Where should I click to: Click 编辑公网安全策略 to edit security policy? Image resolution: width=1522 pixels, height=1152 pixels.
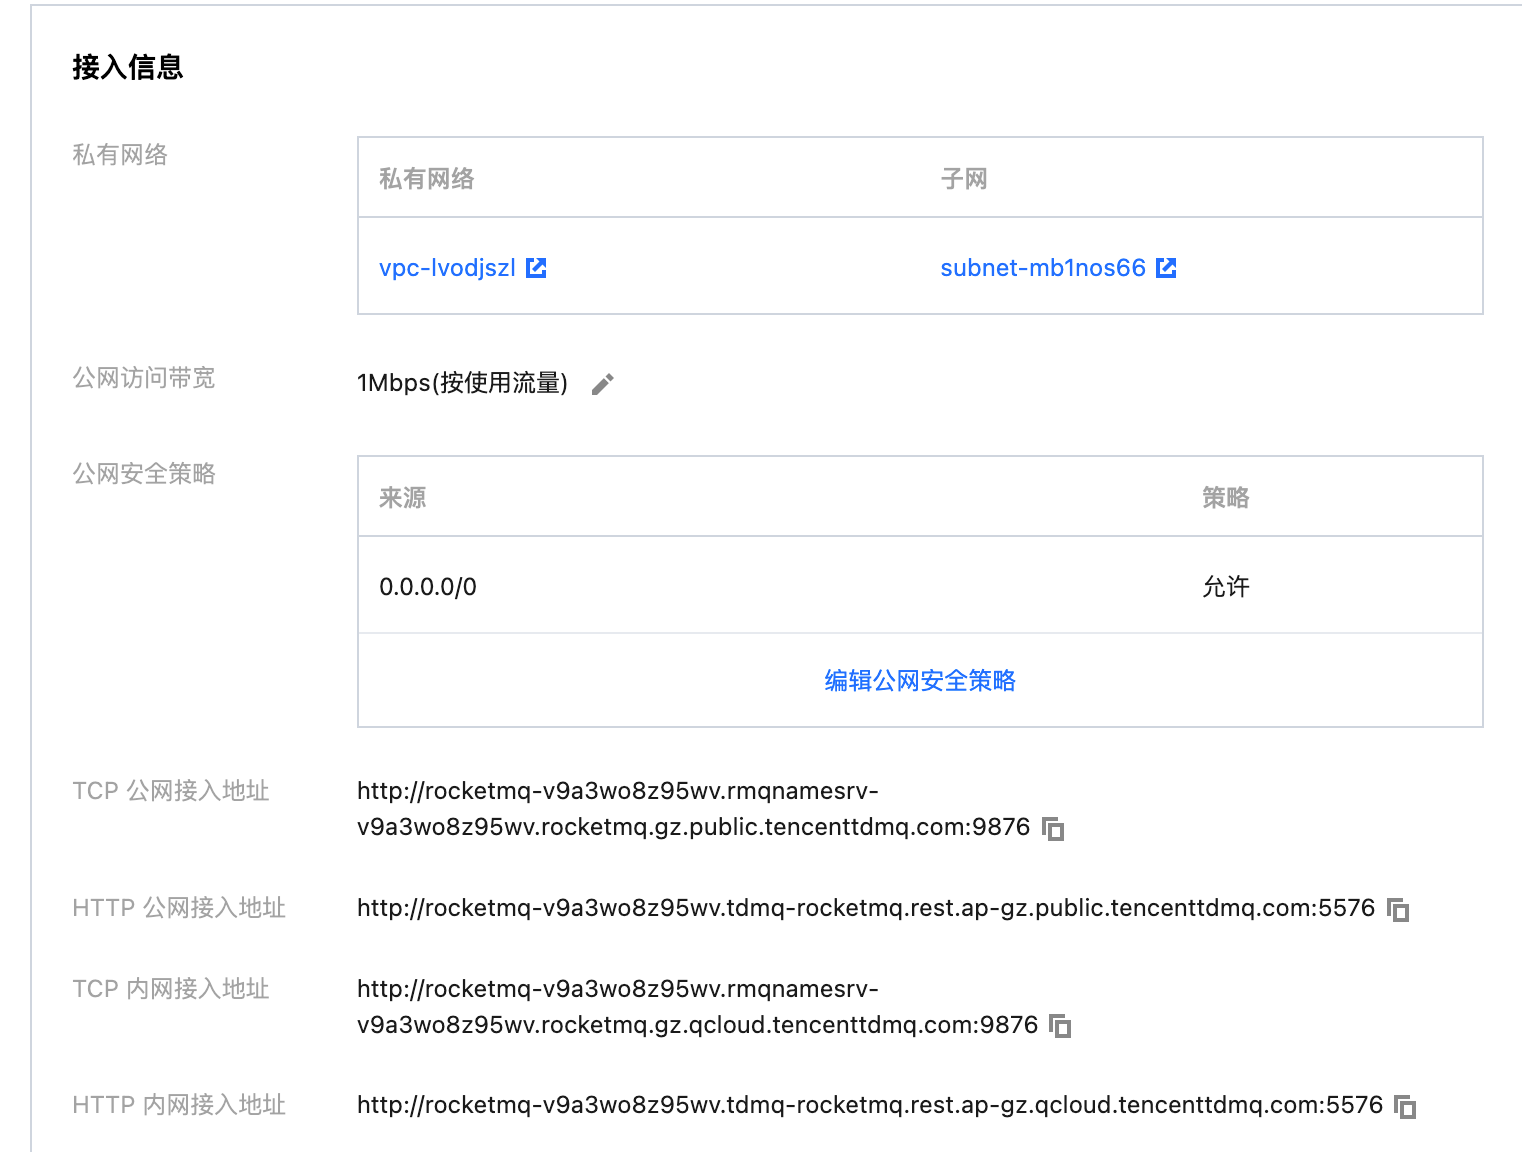point(919,681)
